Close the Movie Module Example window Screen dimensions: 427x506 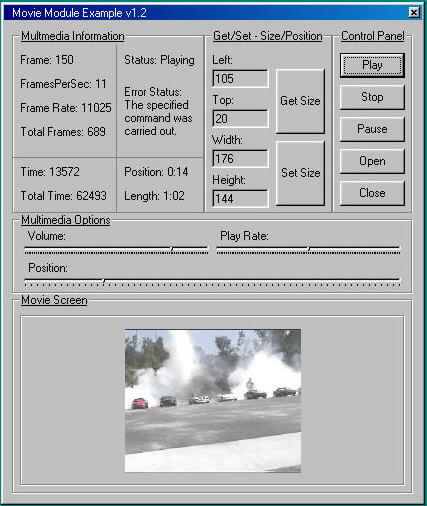414,13
